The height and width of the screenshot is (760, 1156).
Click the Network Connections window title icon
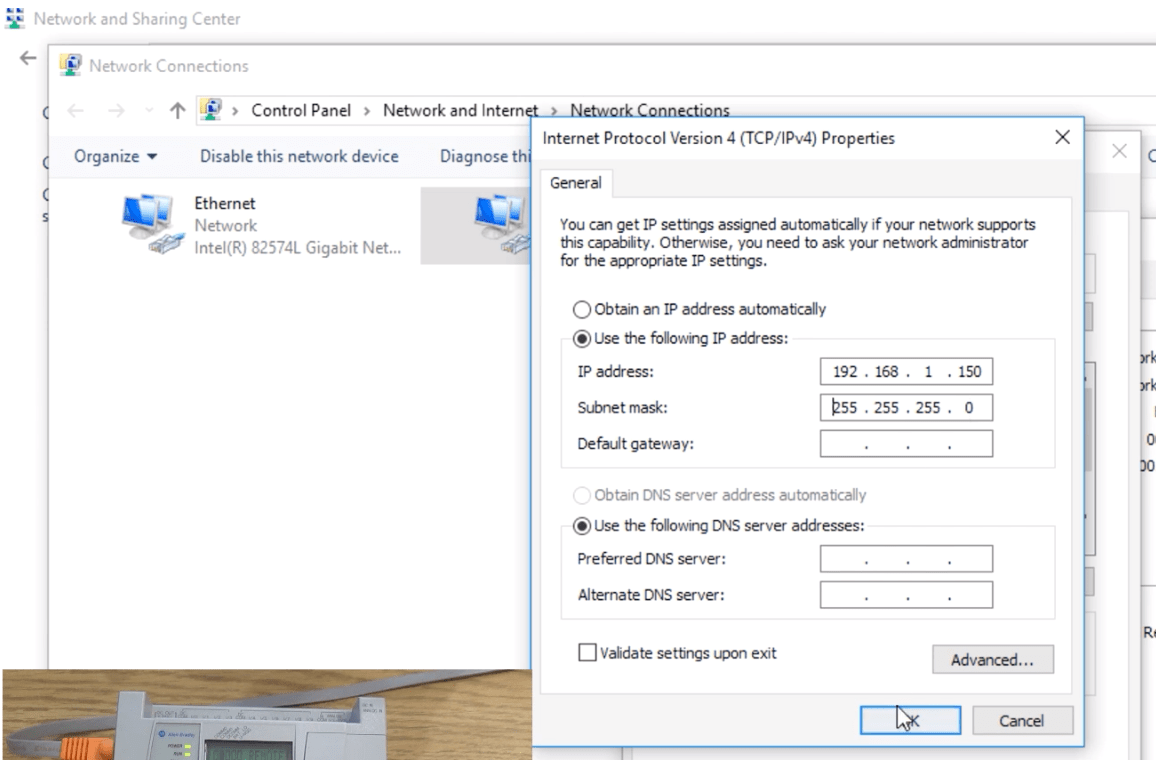tap(70, 65)
